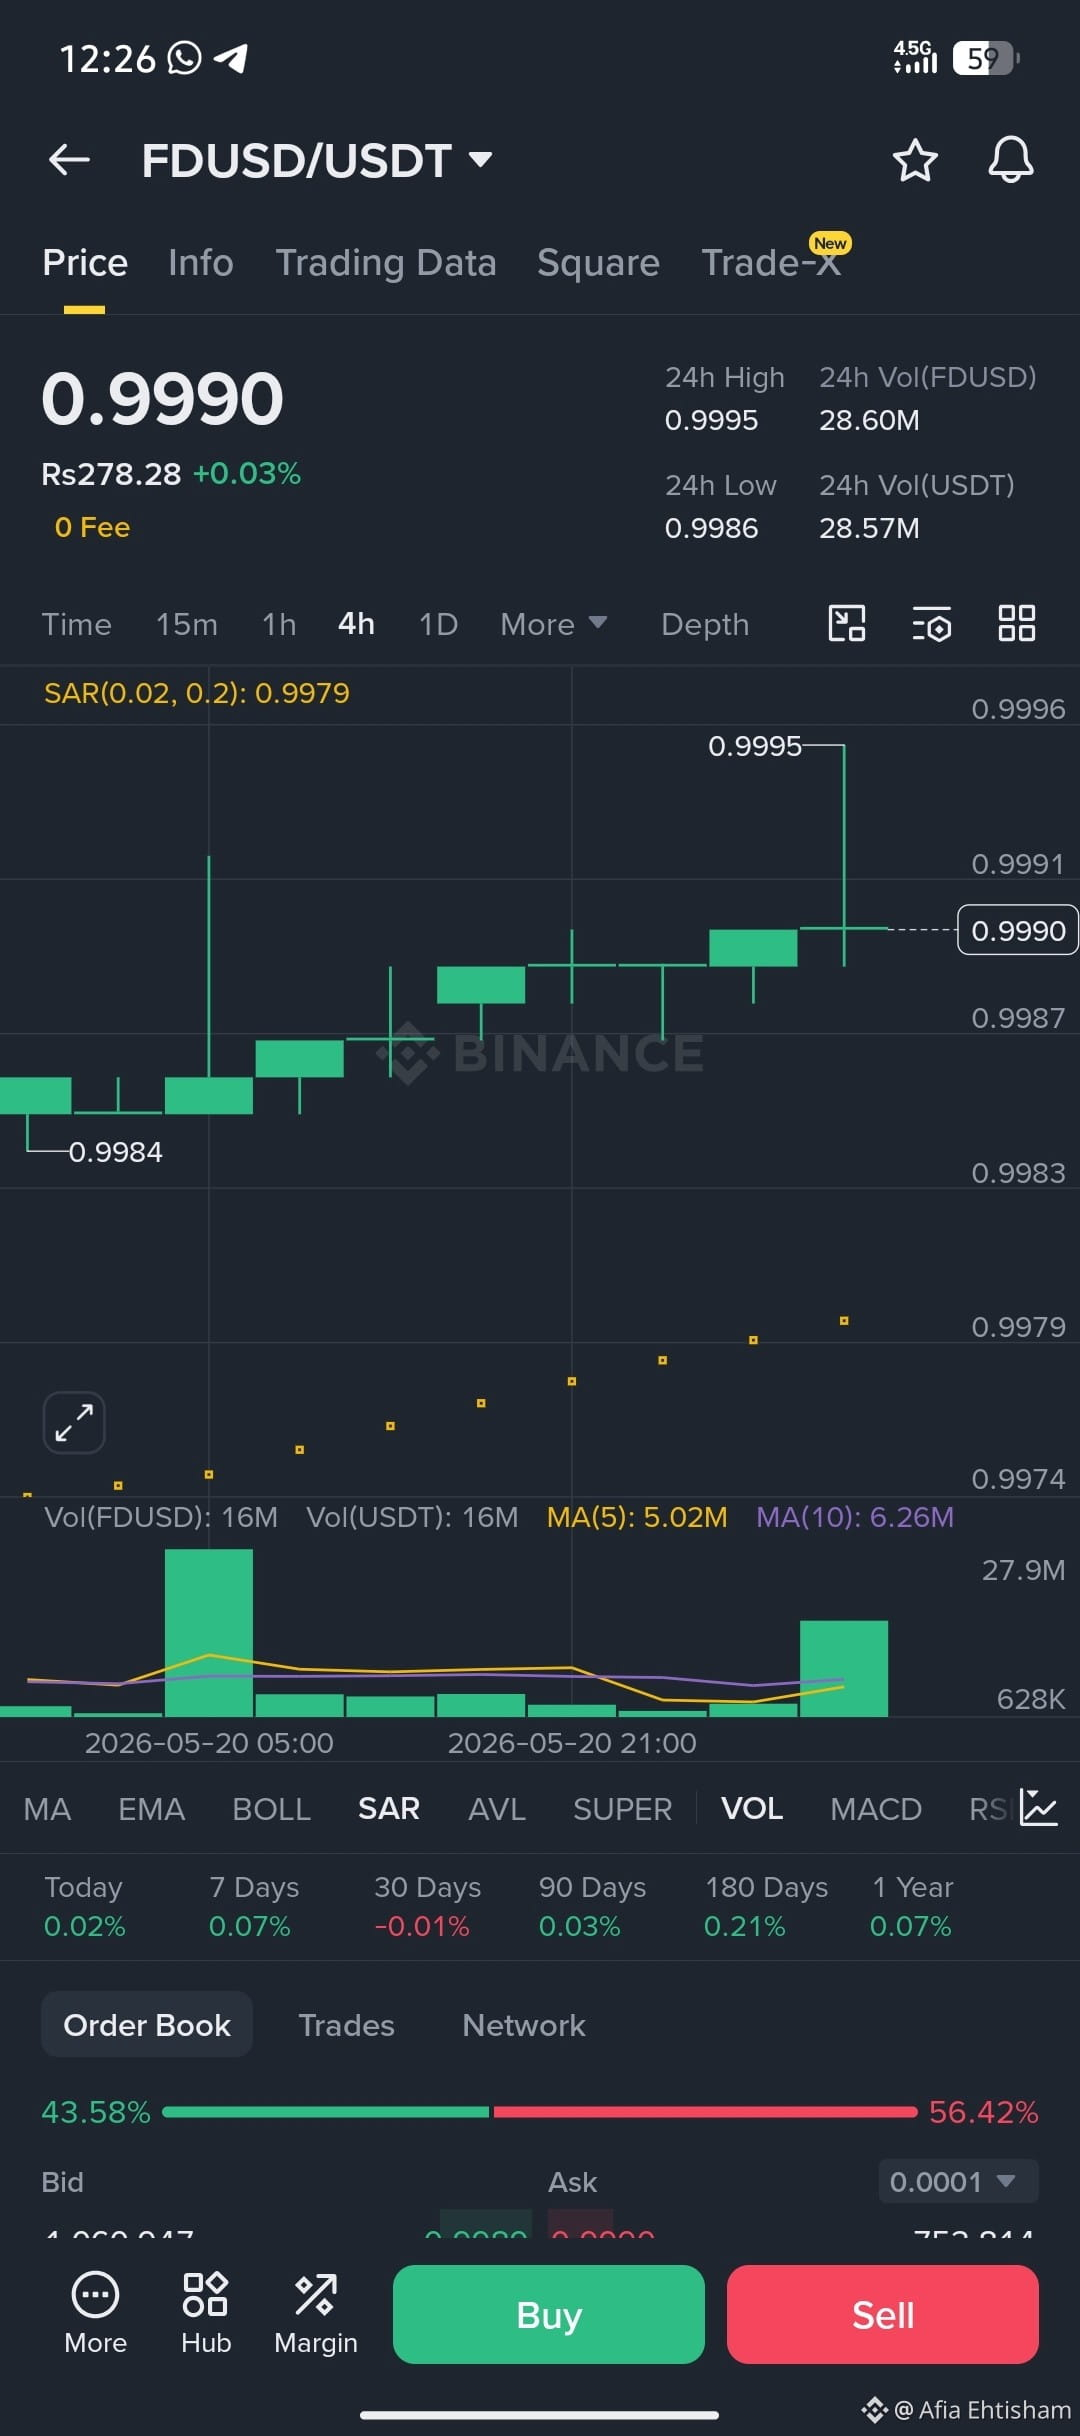Screen dimensions: 1080x2436
Task: Toggle the BOLL indicator
Action: click(271, 1808)
